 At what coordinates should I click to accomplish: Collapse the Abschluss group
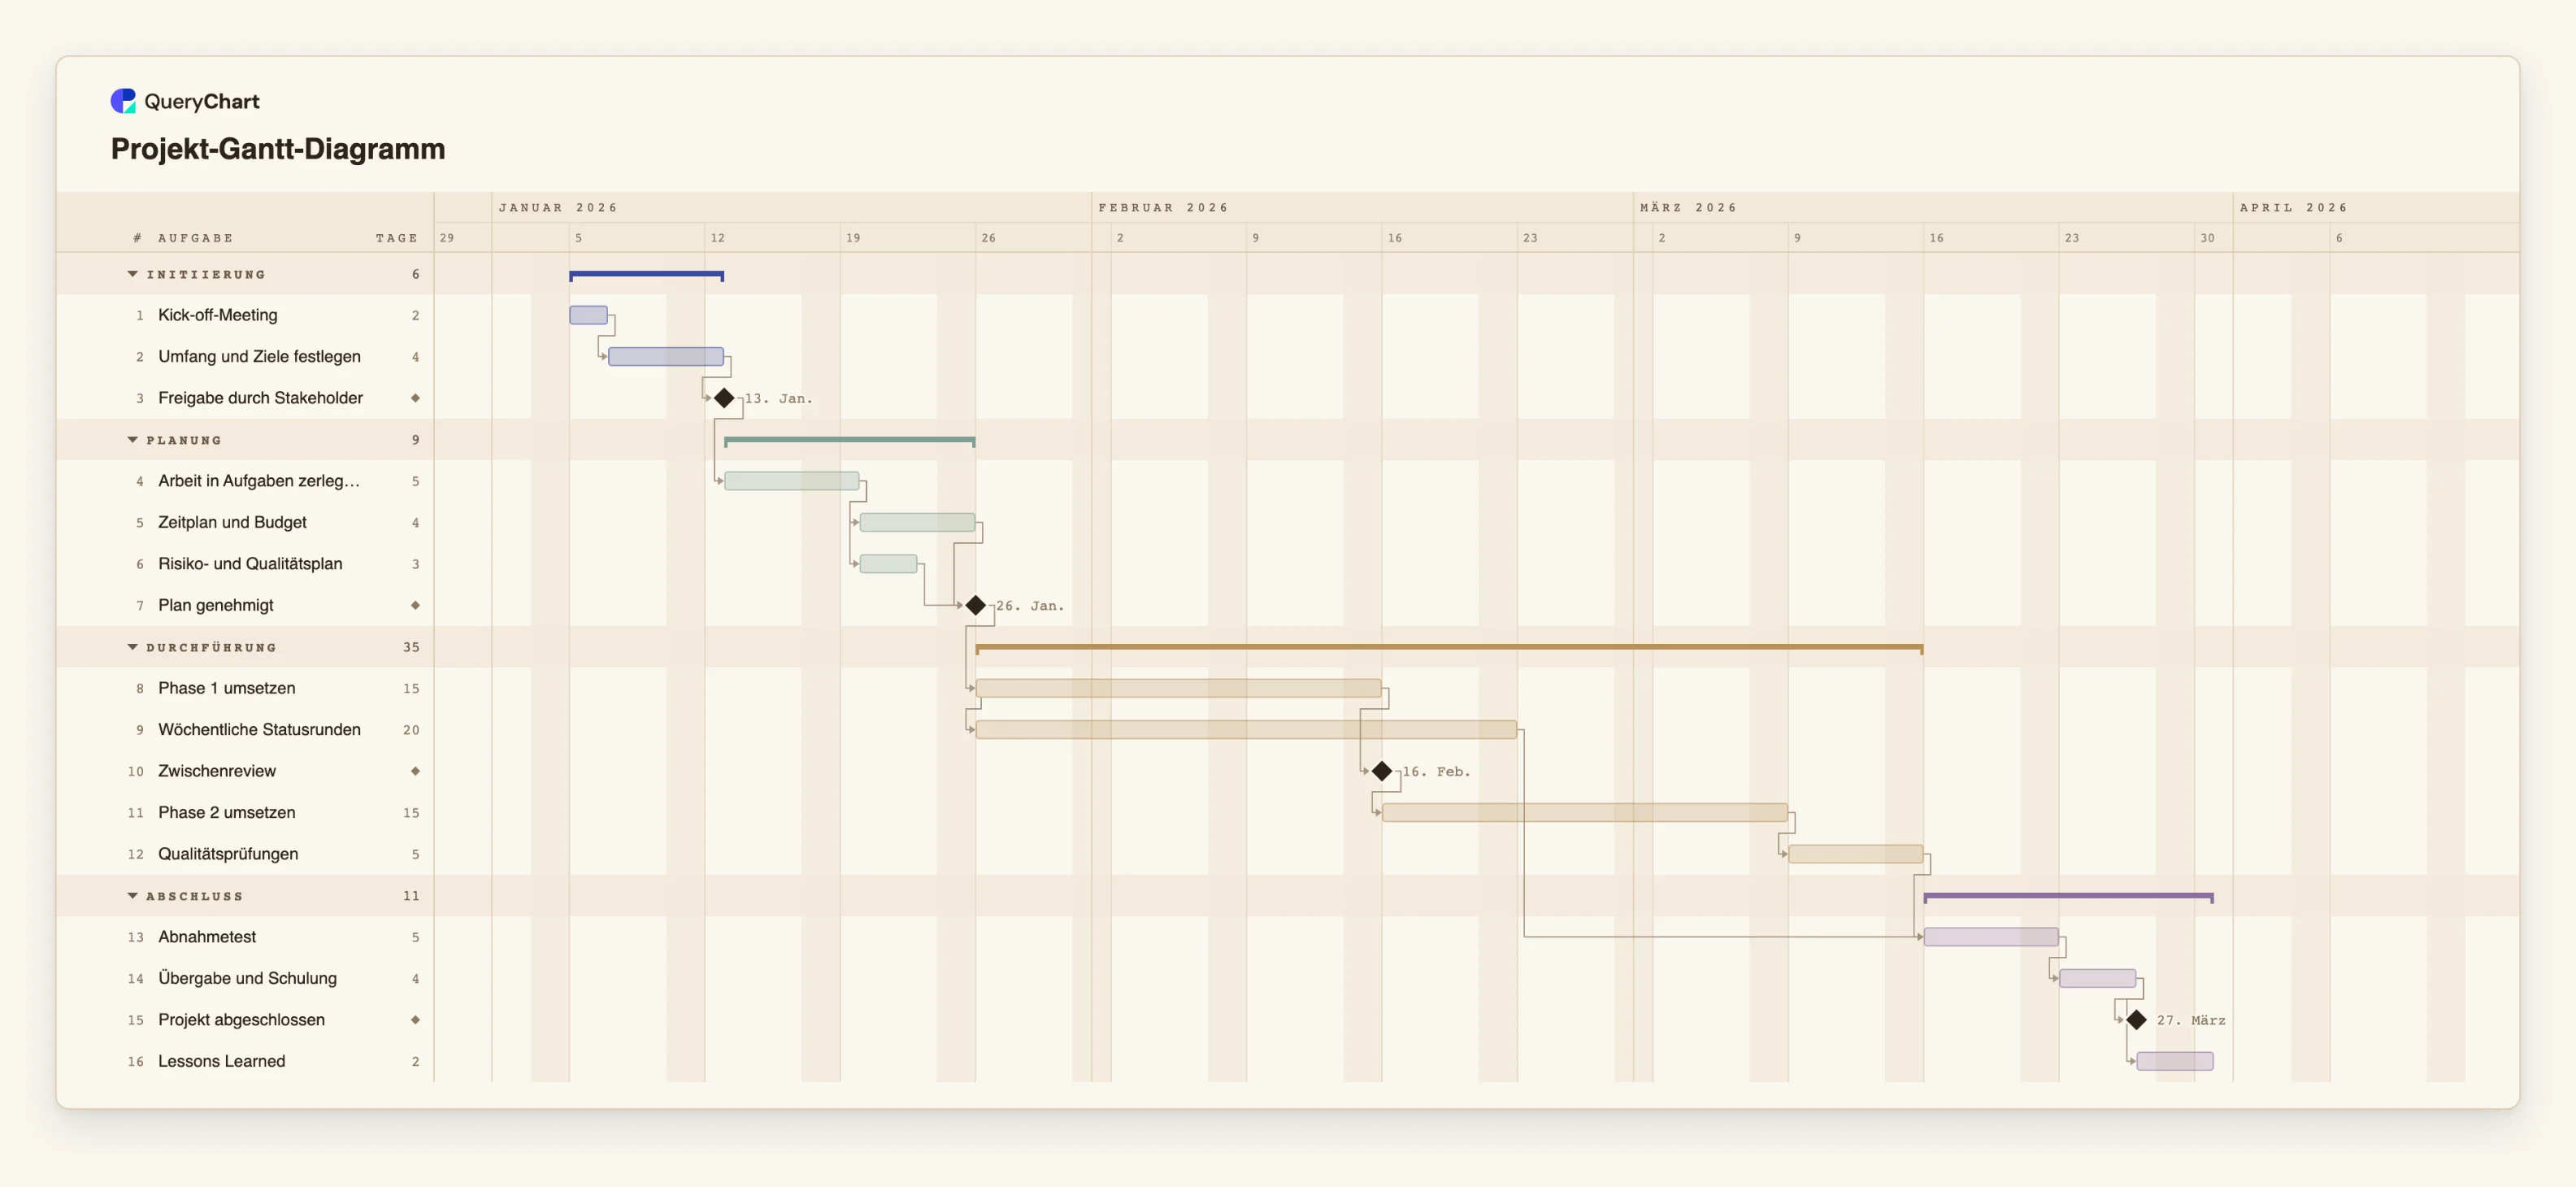tap(132, 896)
